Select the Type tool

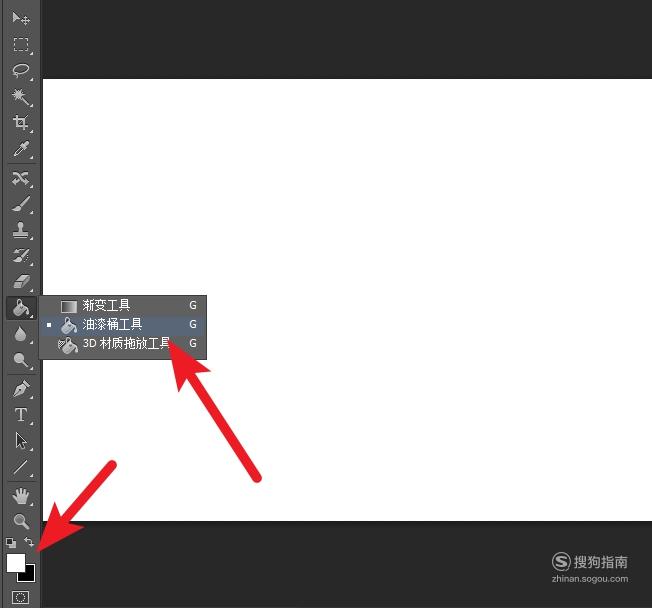[21, 415]
